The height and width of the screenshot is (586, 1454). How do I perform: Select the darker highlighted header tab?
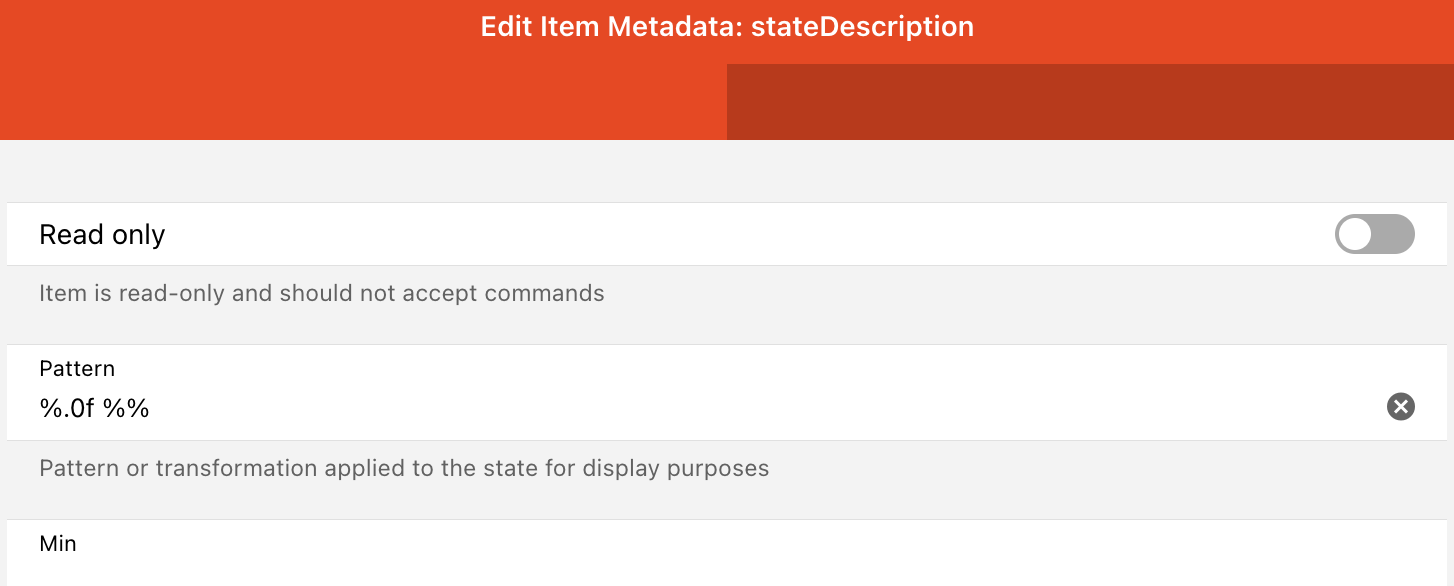click(x=1090, y=102)
